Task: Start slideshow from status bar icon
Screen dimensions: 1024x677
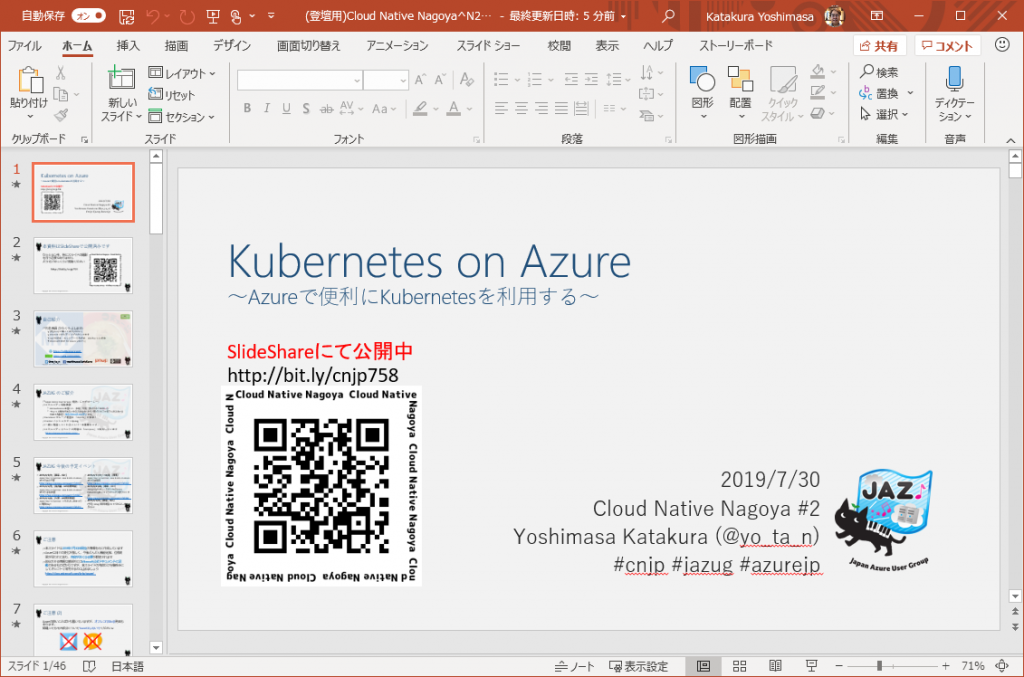Action: click(811, 666)
